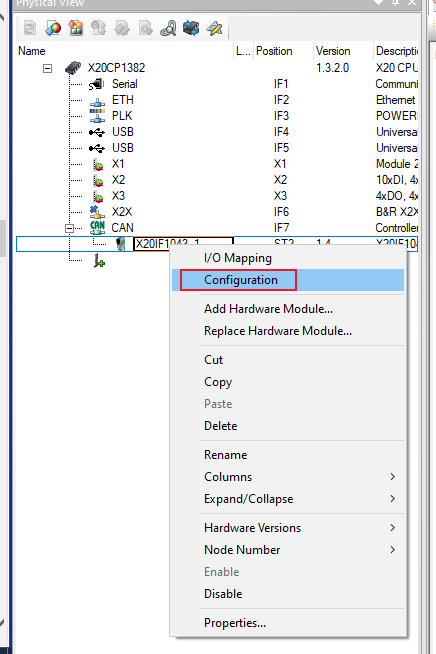
Task: Select Add Hardware Module...
Action: [268, 309]
